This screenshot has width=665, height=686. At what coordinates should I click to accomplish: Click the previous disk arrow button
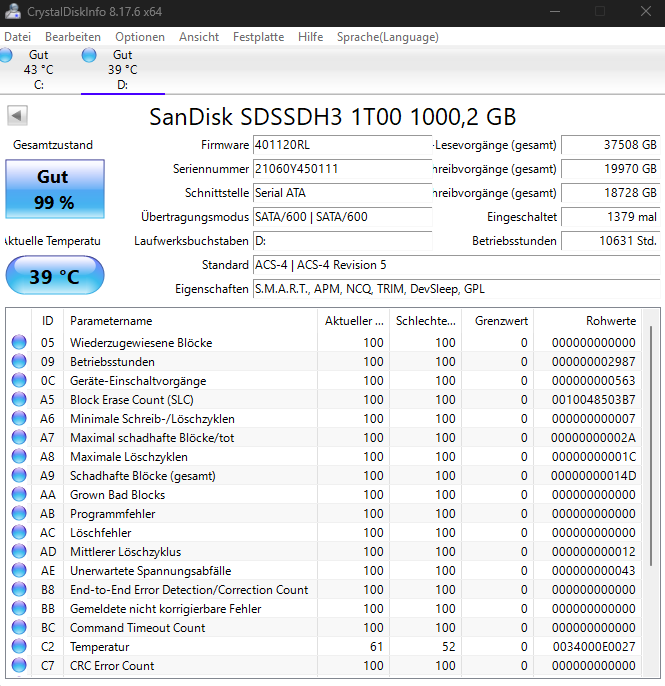18,116
